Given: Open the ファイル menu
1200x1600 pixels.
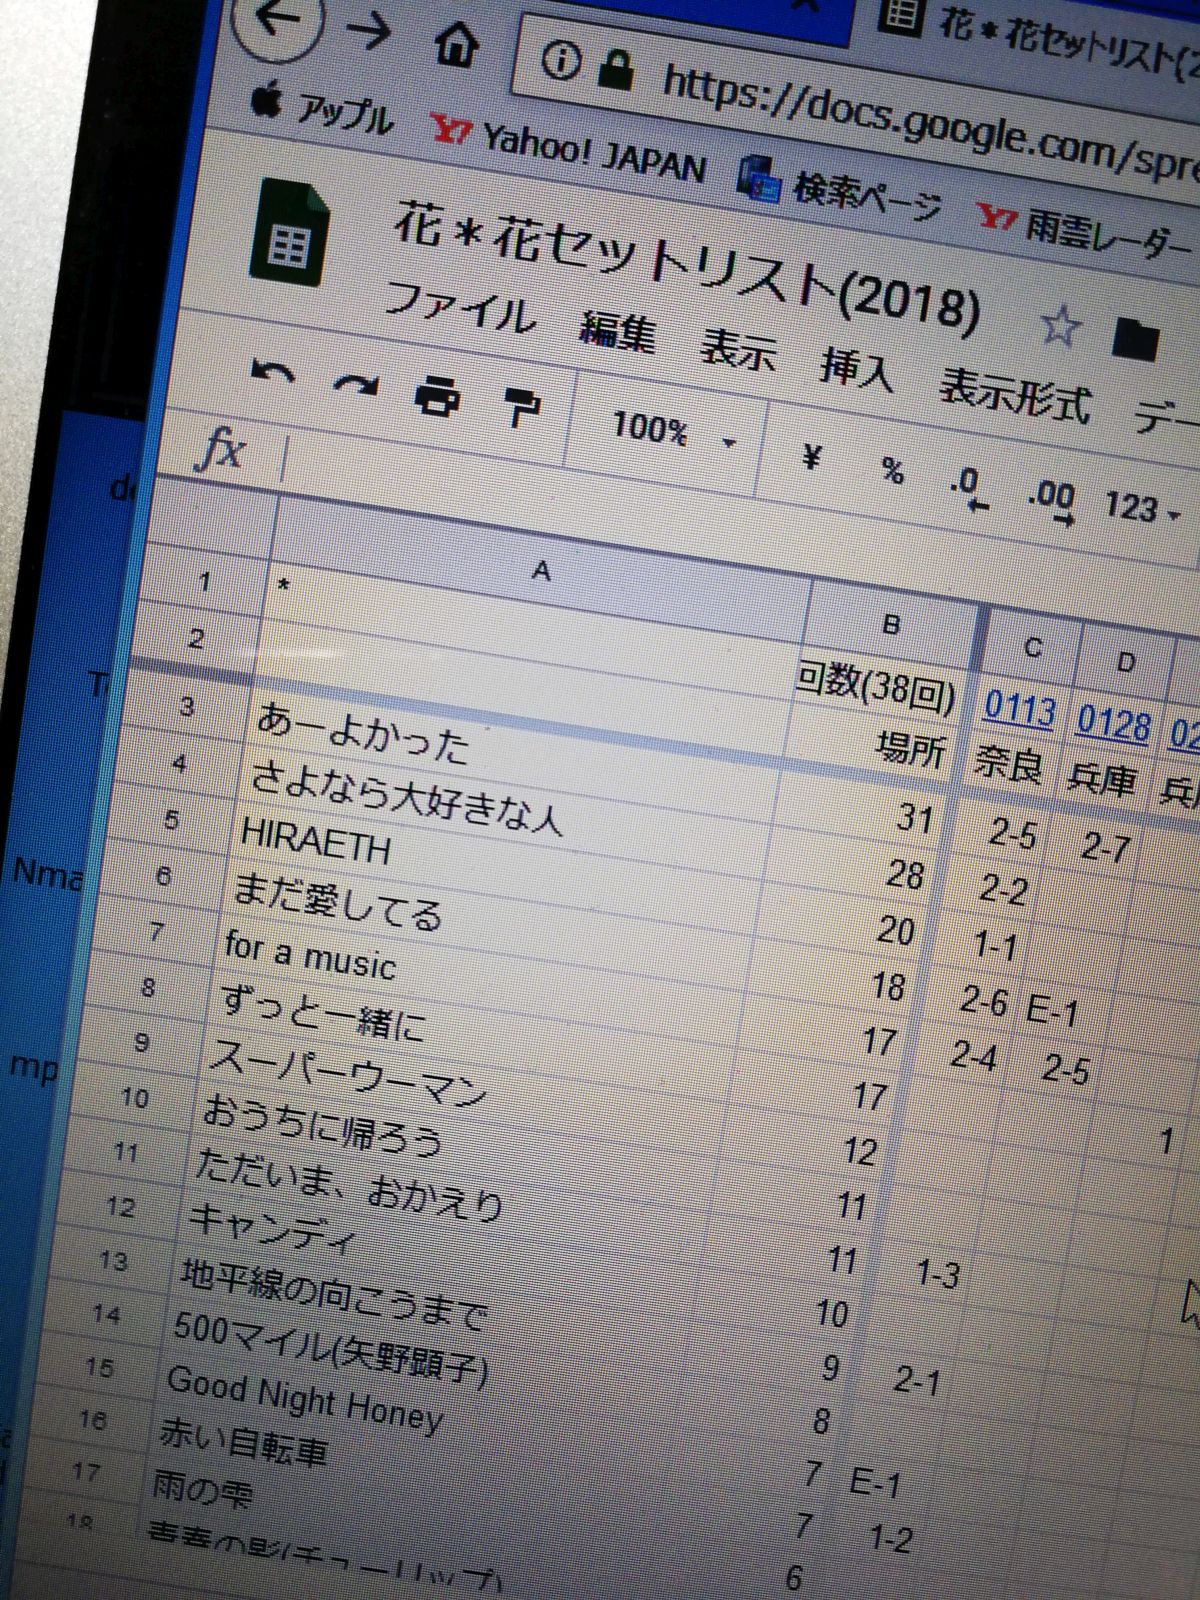Looking at the screenshot, I should click(459, 306).
